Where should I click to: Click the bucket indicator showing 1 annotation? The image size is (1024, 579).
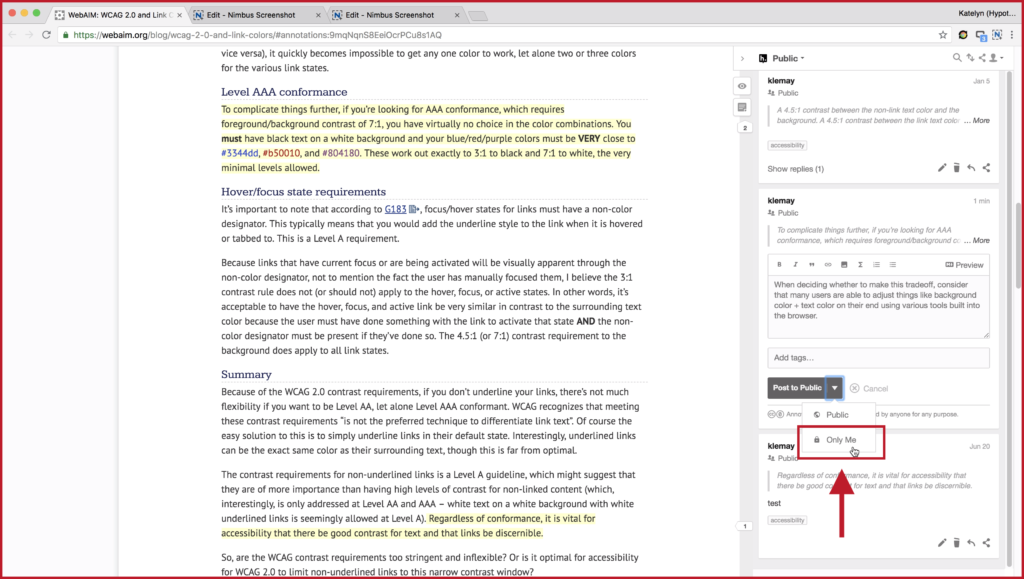point(744,526)
